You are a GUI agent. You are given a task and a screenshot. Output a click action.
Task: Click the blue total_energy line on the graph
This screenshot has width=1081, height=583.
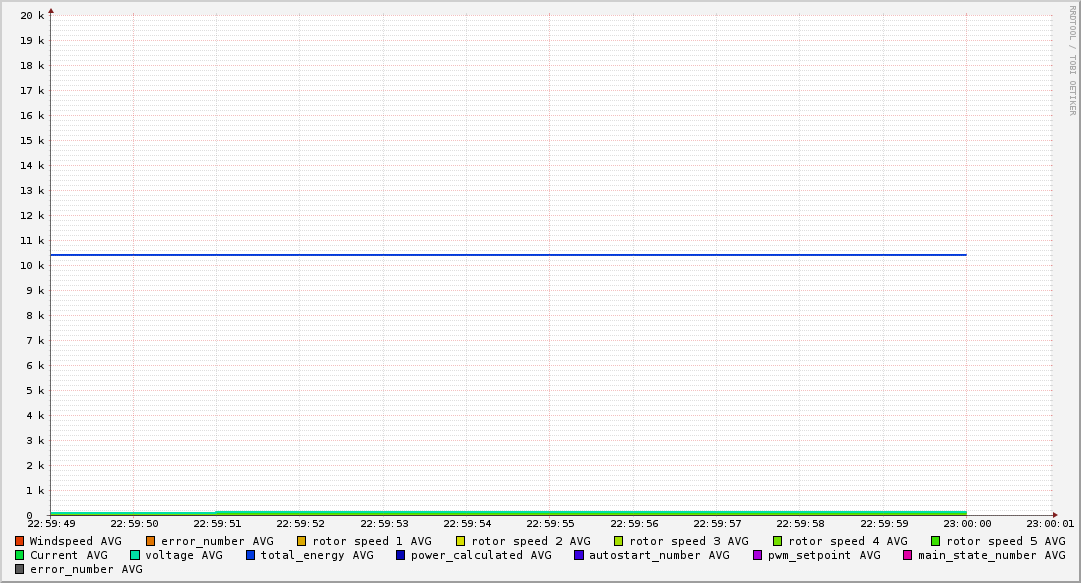500,255
